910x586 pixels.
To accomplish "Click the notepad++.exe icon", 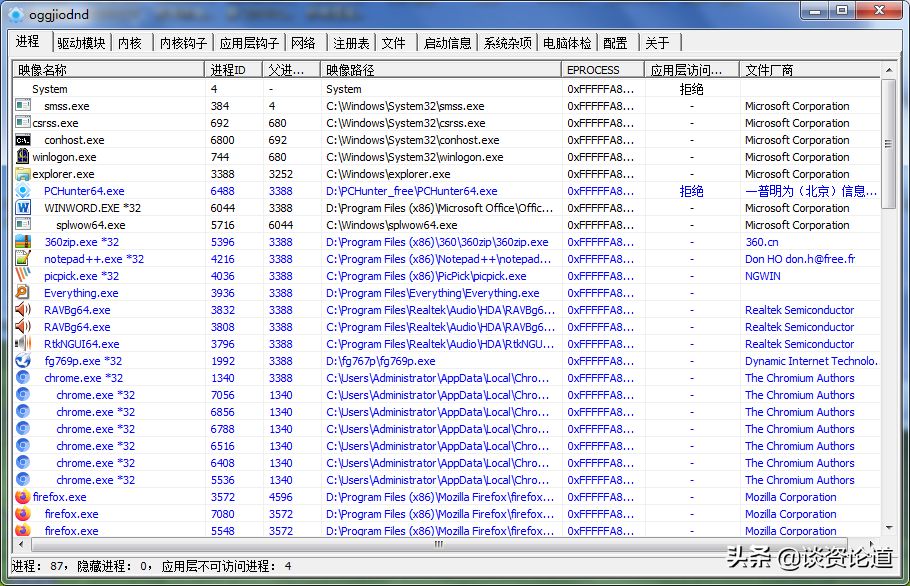I will (x=23, y=259).
